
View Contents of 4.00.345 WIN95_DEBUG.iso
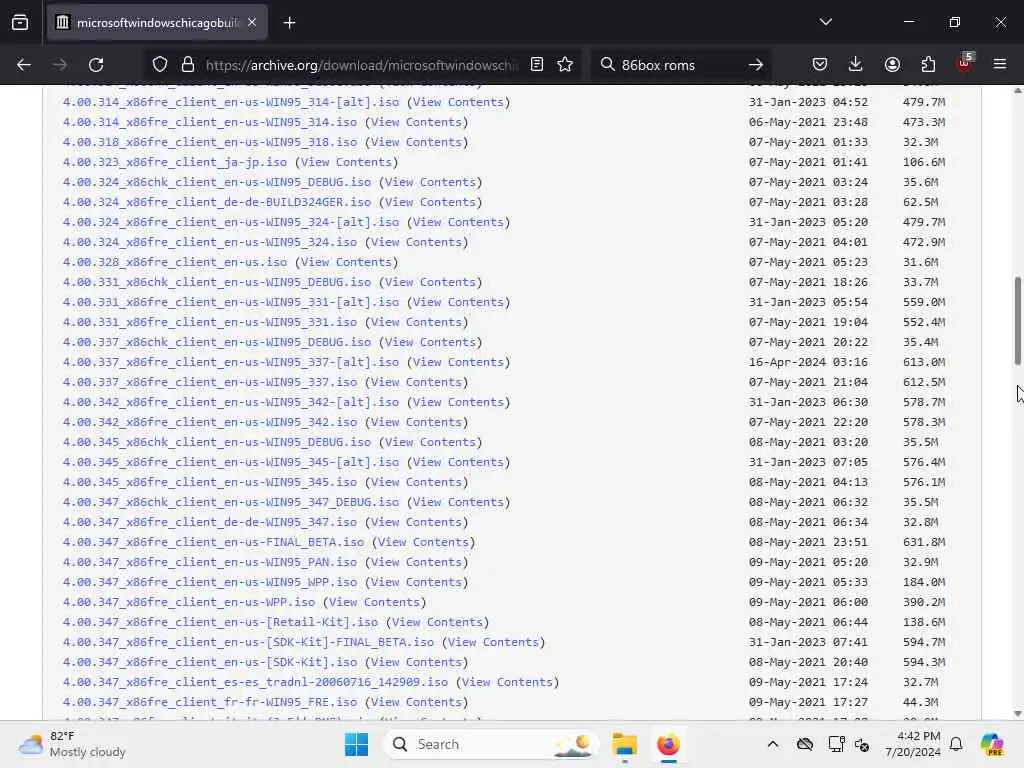pos(430,442)
